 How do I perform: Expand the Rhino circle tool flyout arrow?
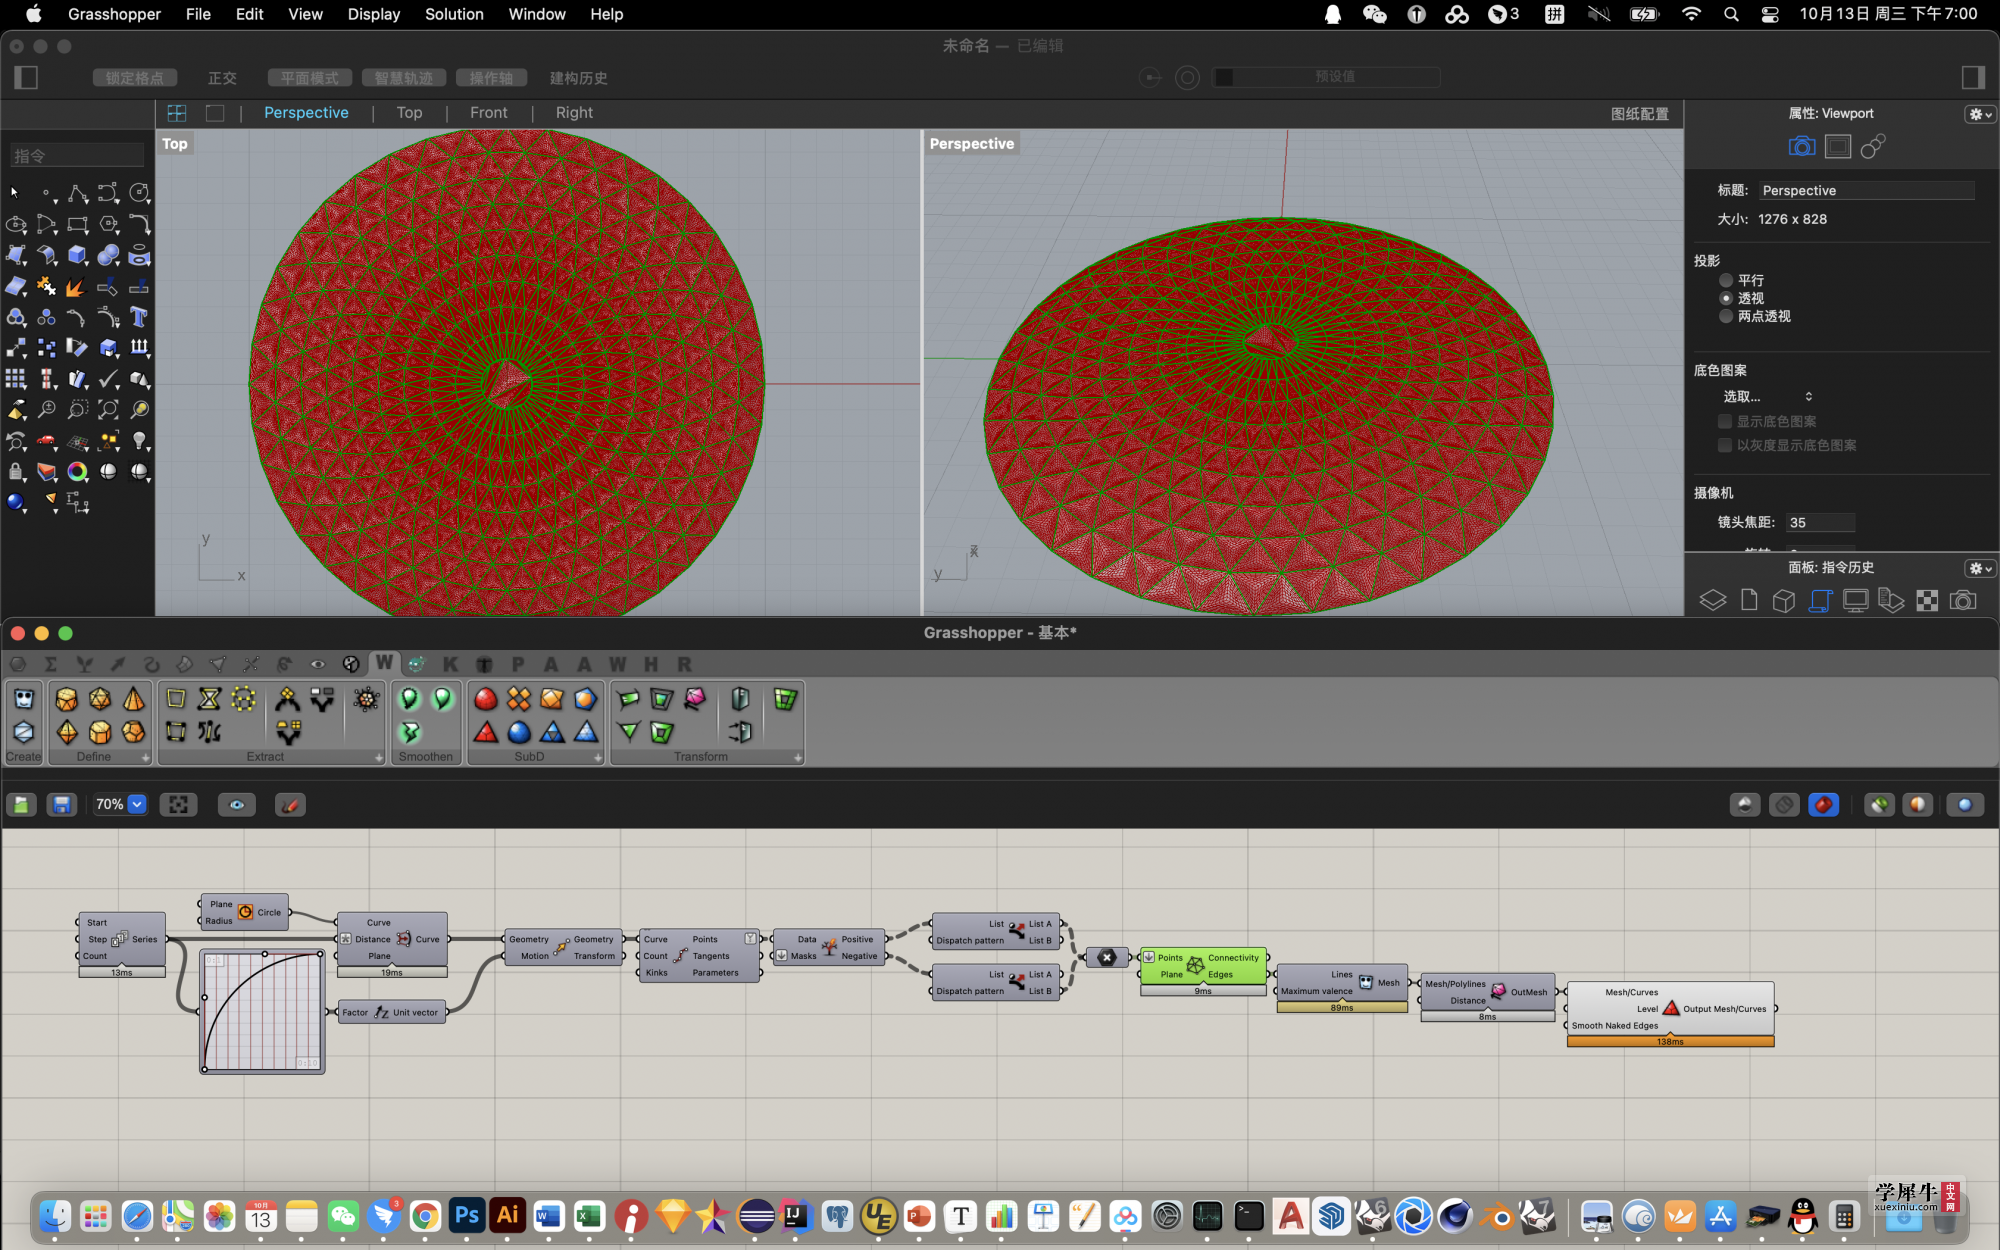(149, 201)
